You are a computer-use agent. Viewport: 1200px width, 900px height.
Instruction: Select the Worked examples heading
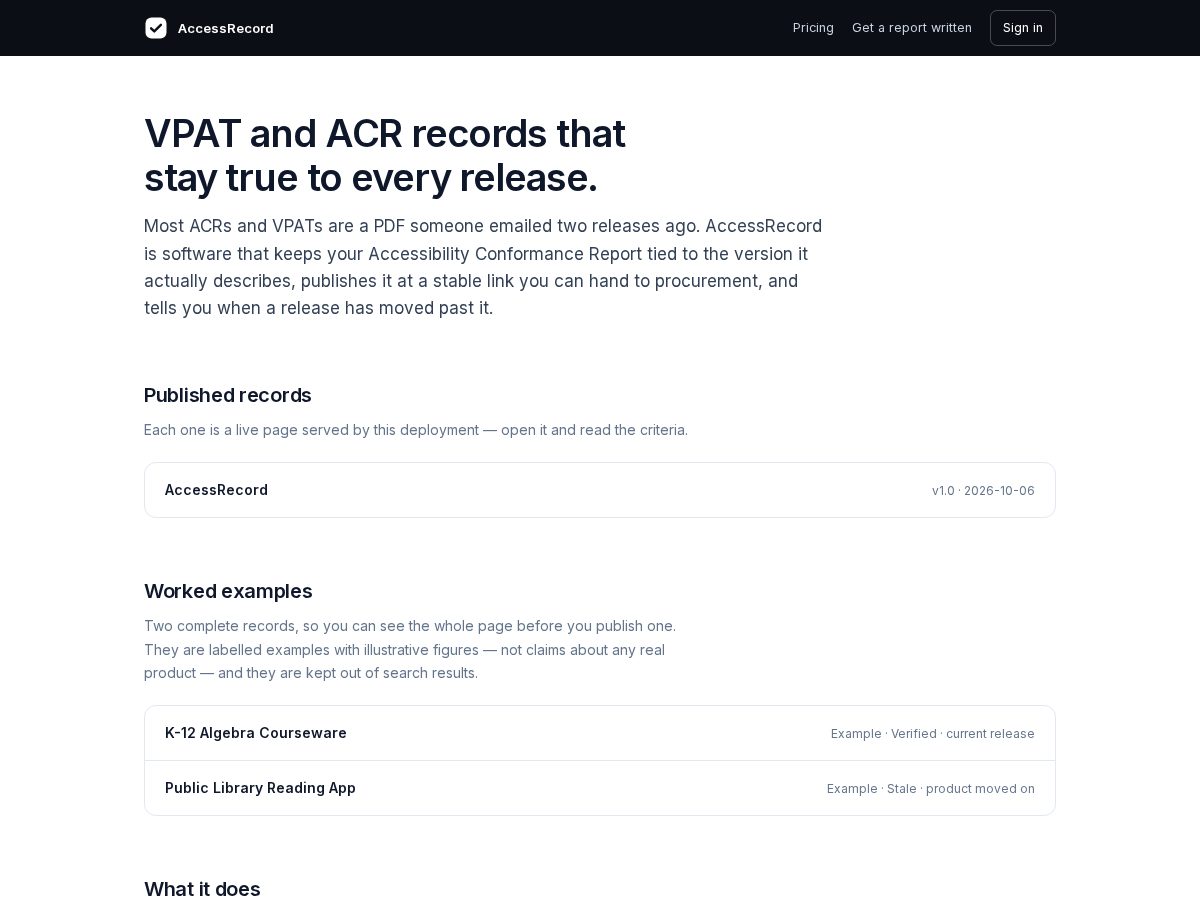coord(228,591)
